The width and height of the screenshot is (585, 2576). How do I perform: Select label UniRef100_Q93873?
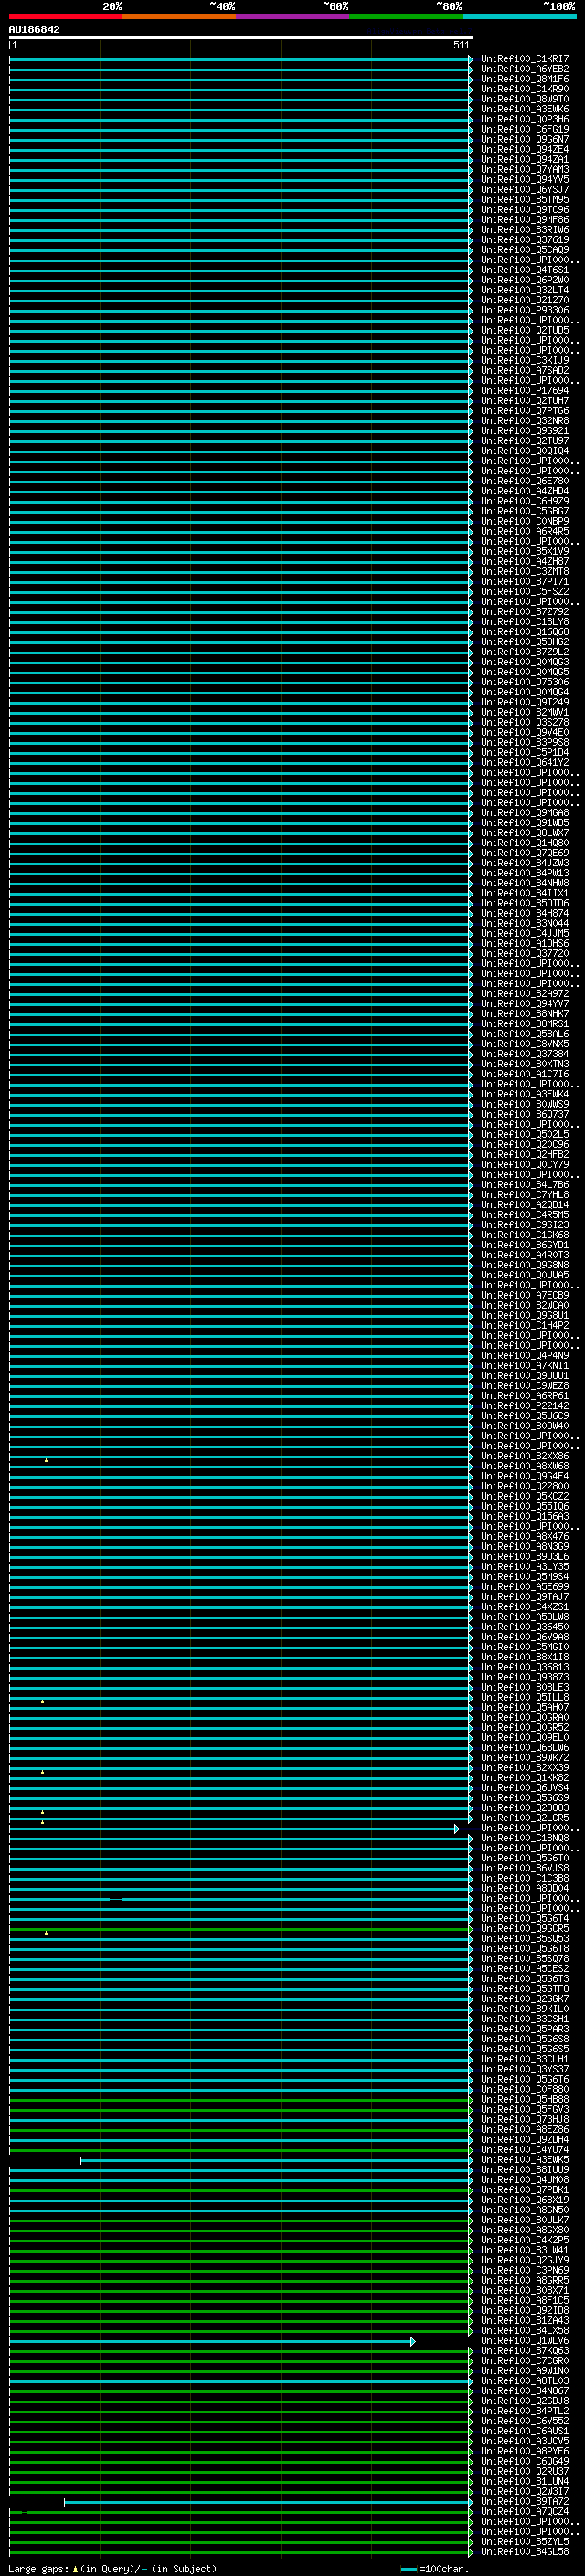tap(525, 1678)
